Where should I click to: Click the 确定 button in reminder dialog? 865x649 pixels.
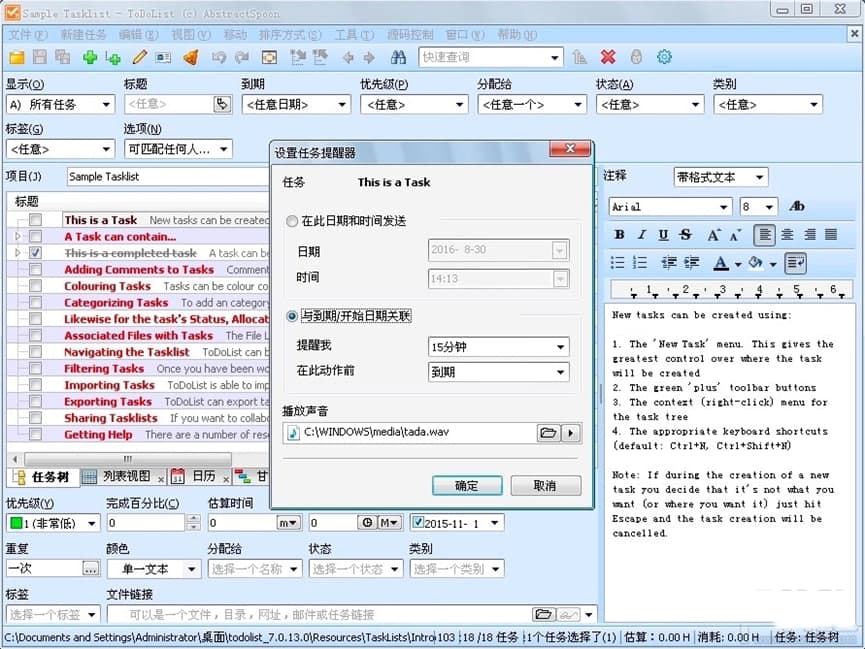[x=467, y=486]
